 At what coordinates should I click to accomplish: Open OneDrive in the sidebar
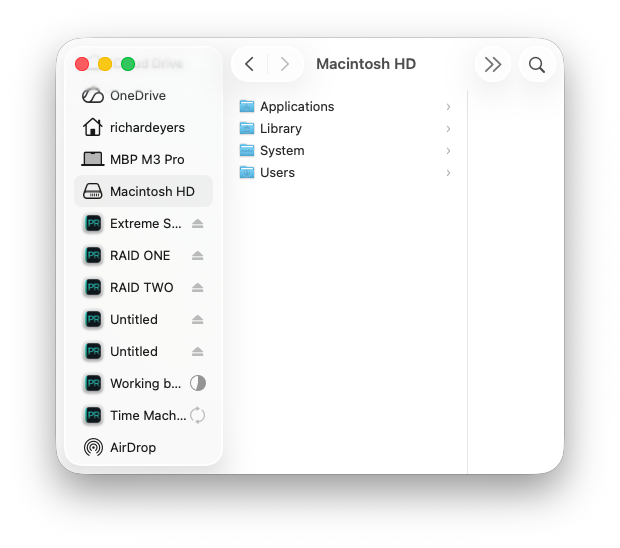143,96
